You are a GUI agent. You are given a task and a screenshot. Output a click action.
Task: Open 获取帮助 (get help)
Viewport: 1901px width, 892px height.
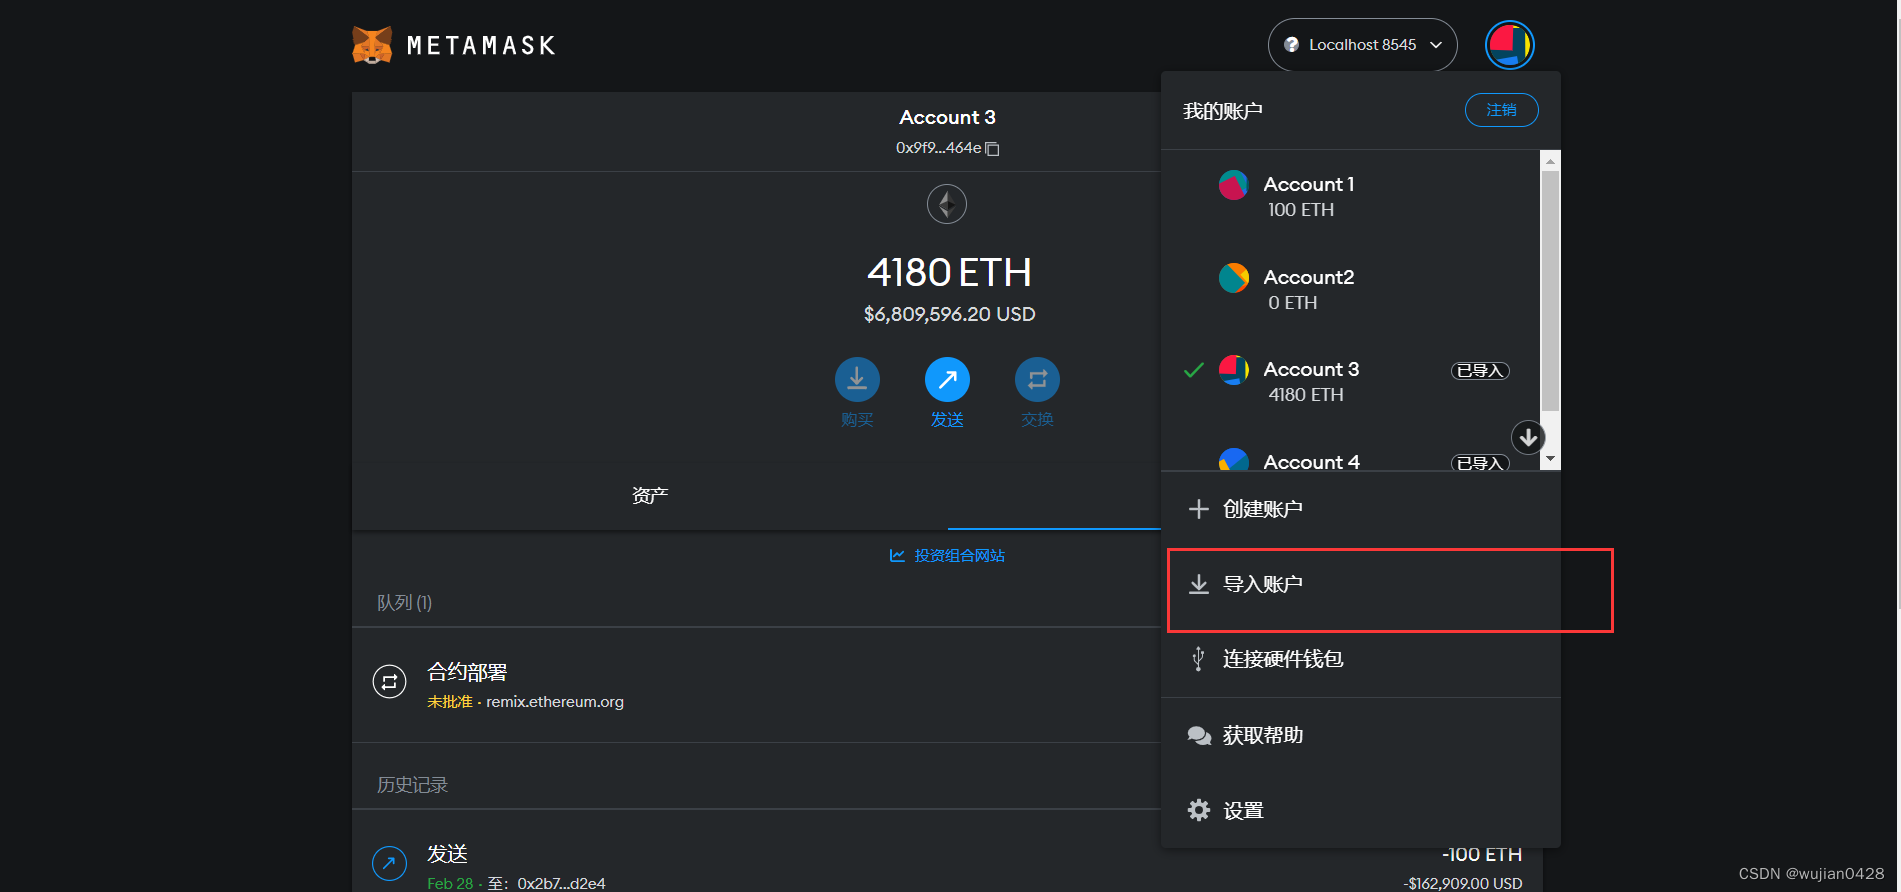click(1360, 735)
